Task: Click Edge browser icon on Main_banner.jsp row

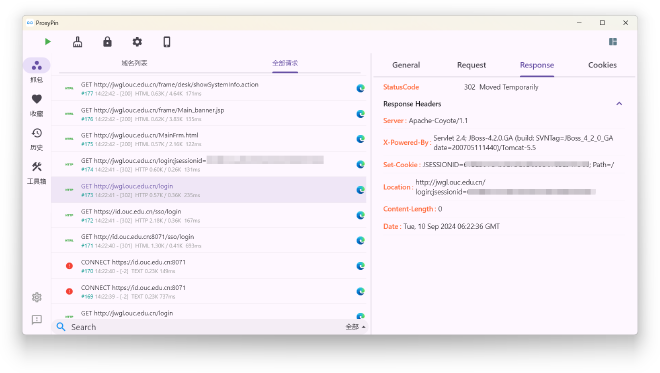Action: click(360, 114)
